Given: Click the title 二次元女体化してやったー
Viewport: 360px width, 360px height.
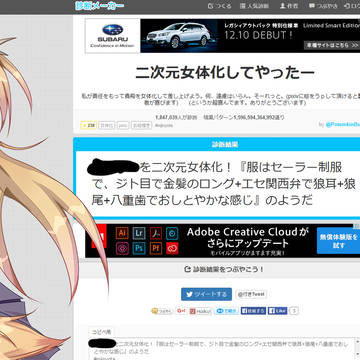Looking at the screenshot, I should pyautogui.click(x=225, y=73).
